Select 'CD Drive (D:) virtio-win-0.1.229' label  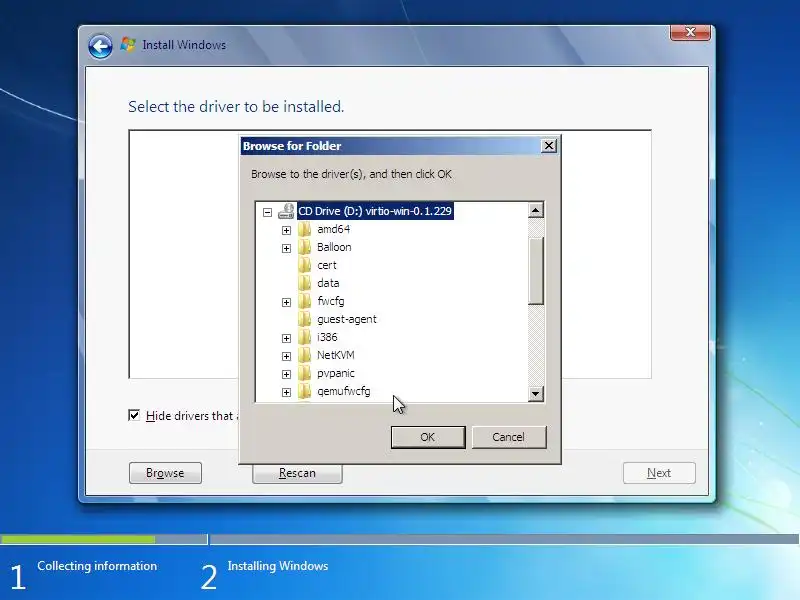(375, 211)
